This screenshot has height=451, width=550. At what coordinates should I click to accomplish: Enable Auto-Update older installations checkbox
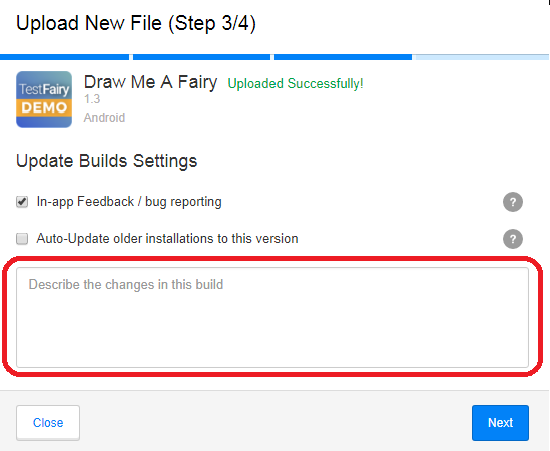(x=22, y=239)
